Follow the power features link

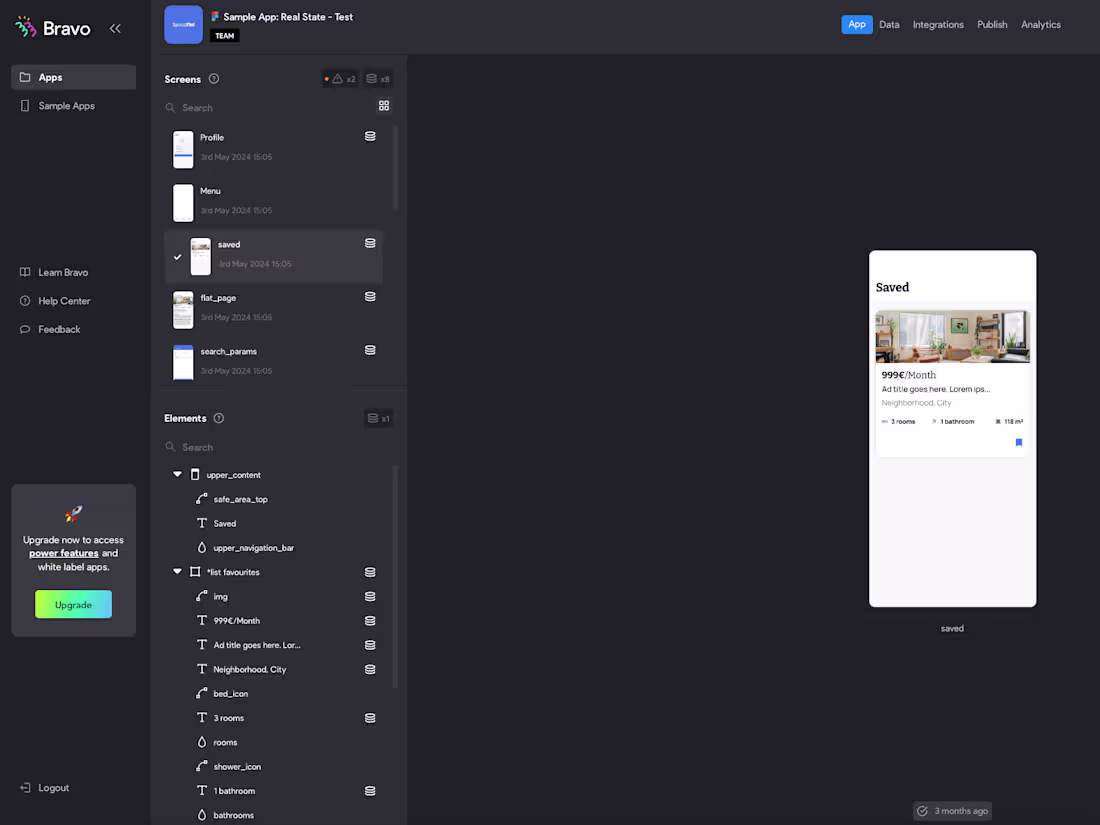coord(64,553)
